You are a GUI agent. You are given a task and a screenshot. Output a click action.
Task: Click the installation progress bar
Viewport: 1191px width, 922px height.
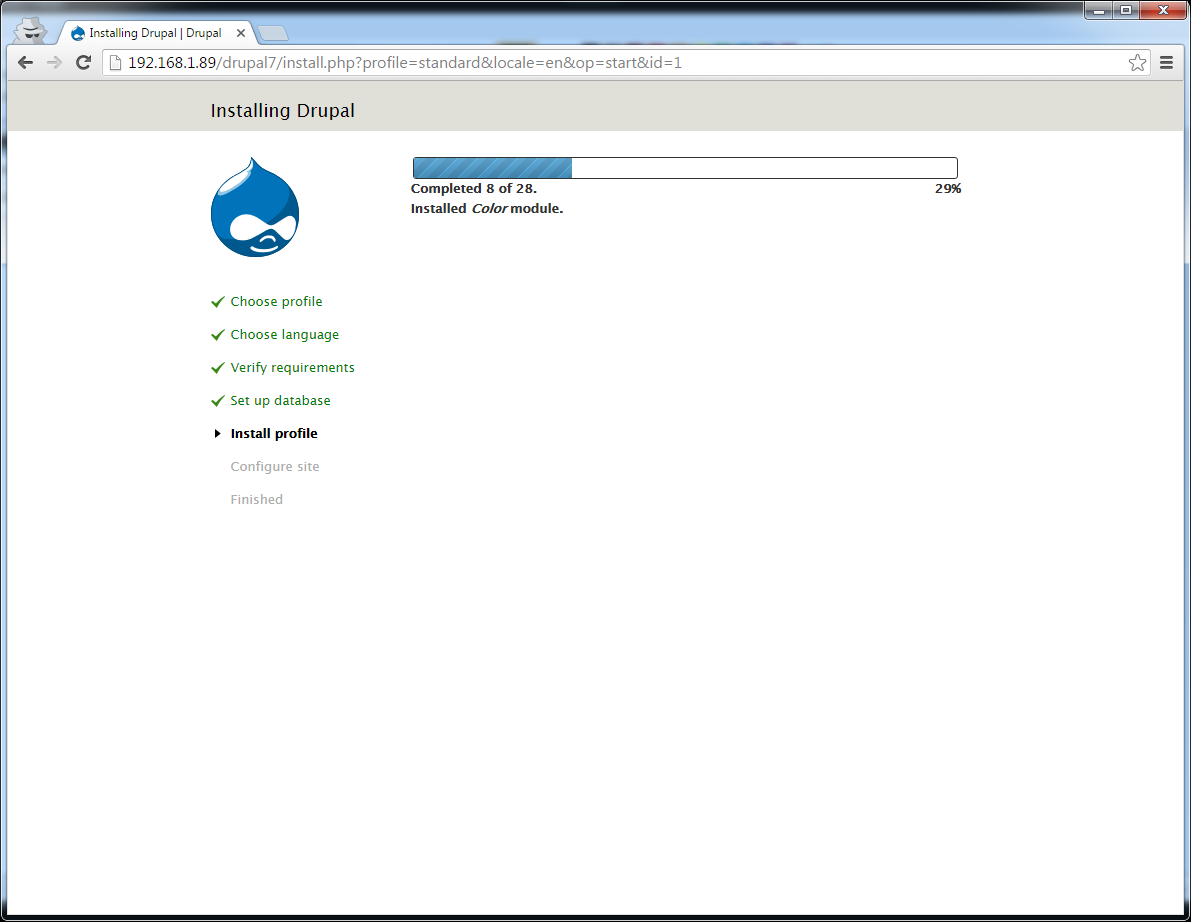coord(685,168)
